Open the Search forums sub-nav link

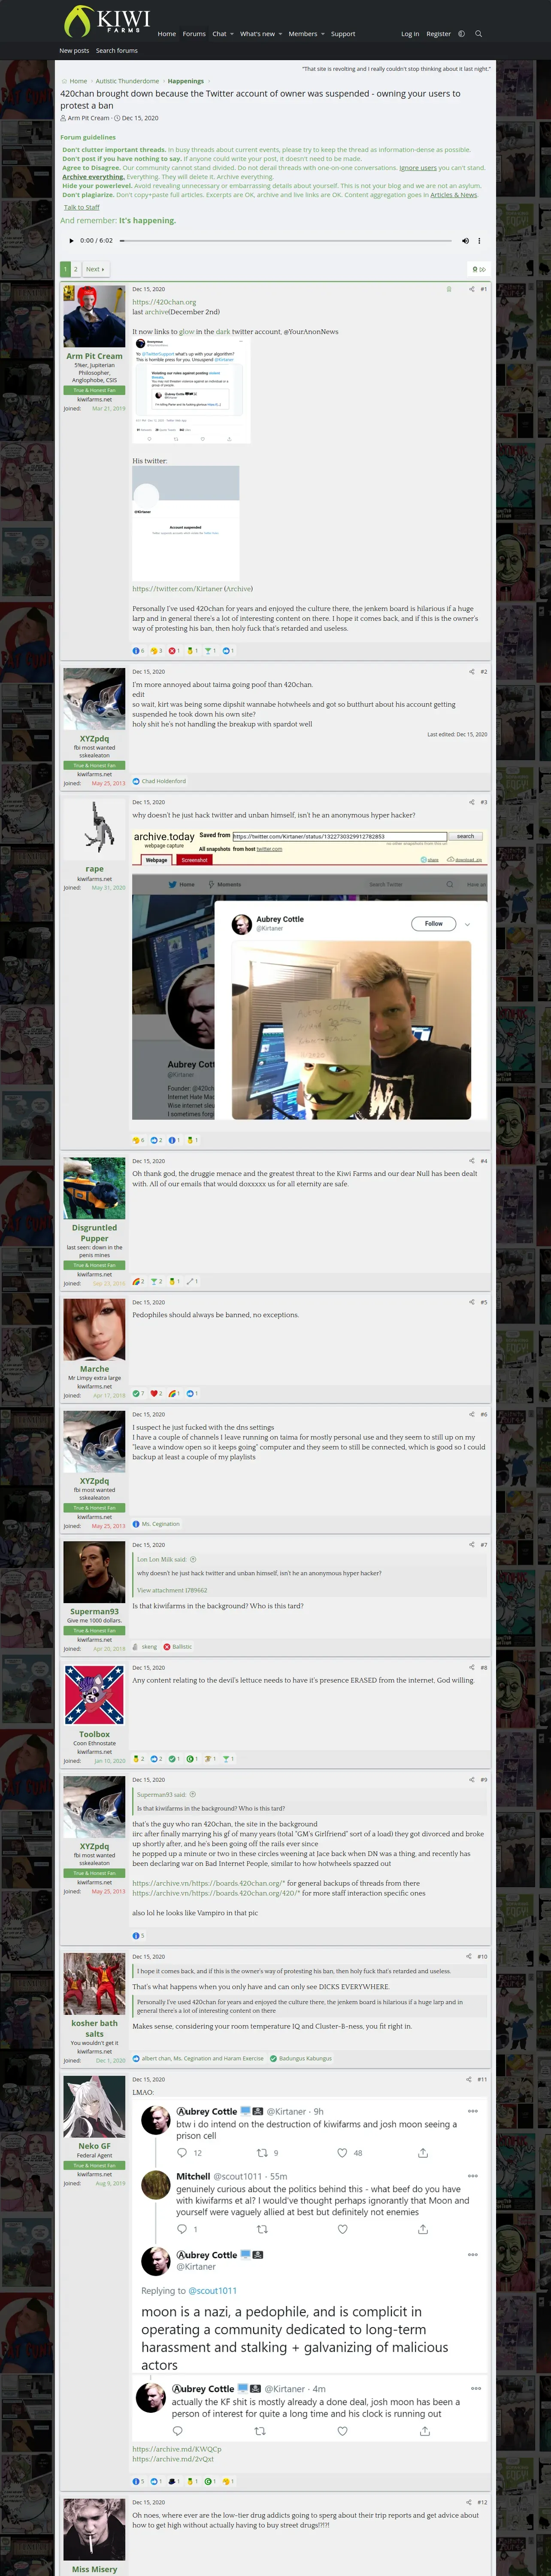tap(117, 50)
